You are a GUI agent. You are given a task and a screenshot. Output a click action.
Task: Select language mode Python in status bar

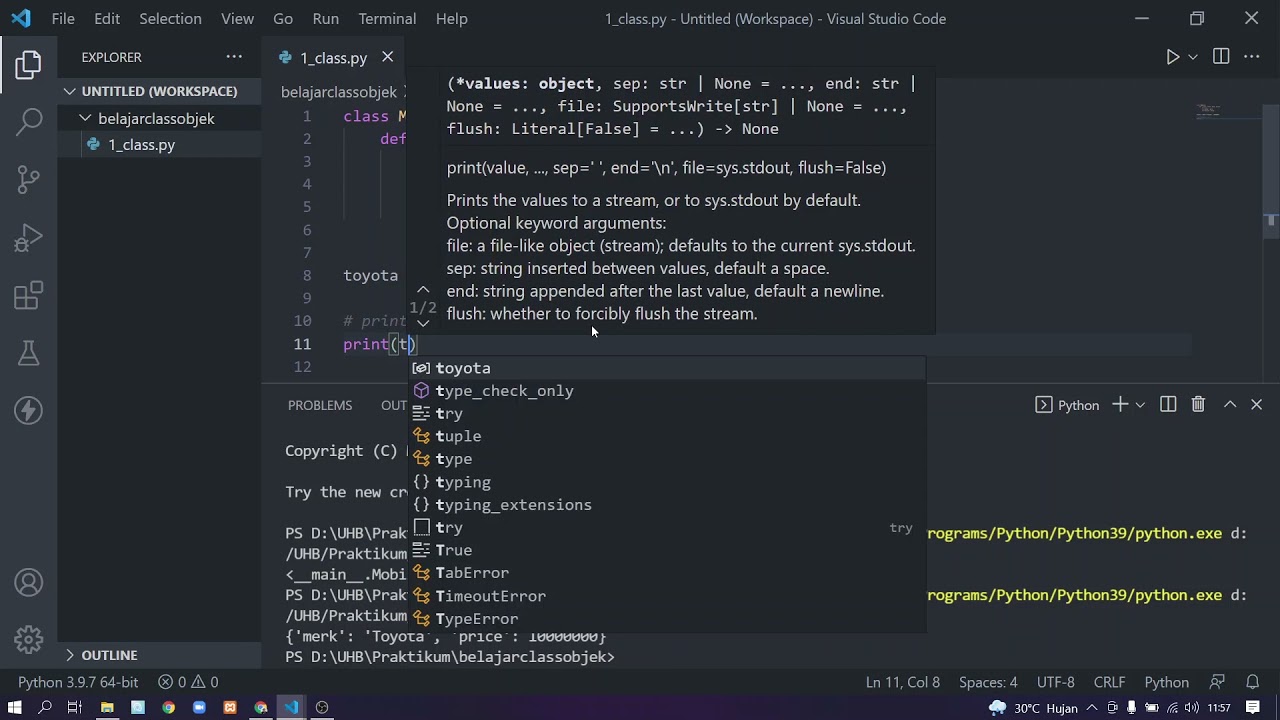pos(1167,682)
